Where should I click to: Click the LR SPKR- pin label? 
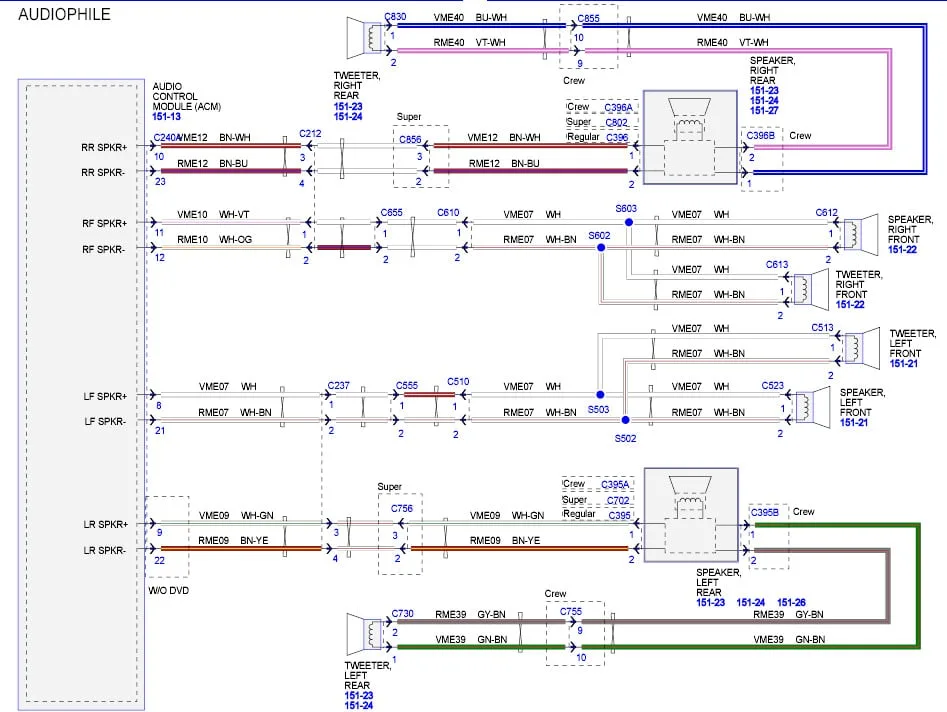104,550
